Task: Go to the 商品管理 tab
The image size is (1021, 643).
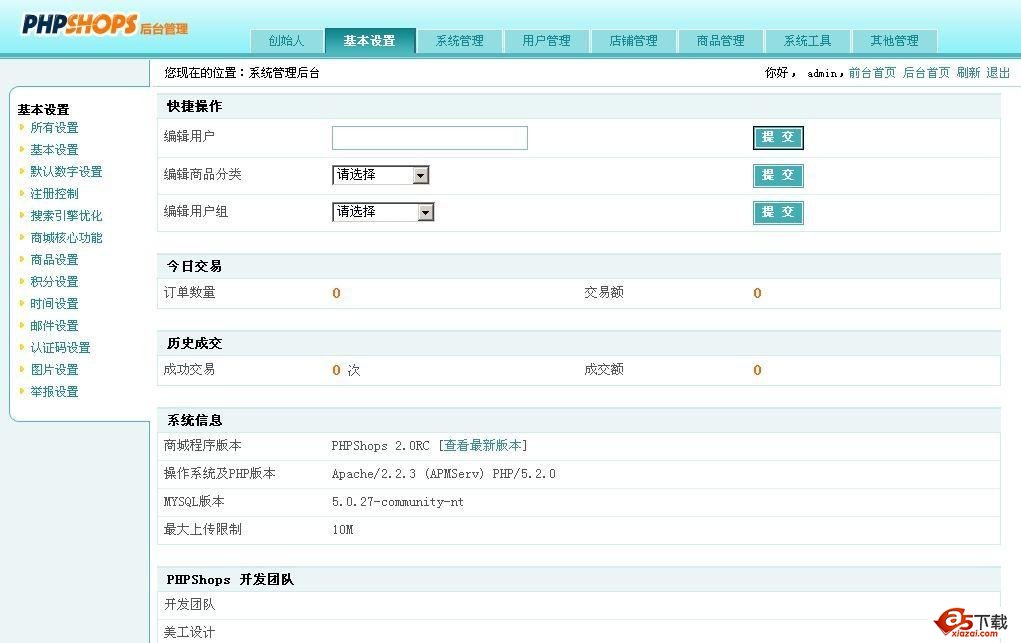Action: pos(720,41)
